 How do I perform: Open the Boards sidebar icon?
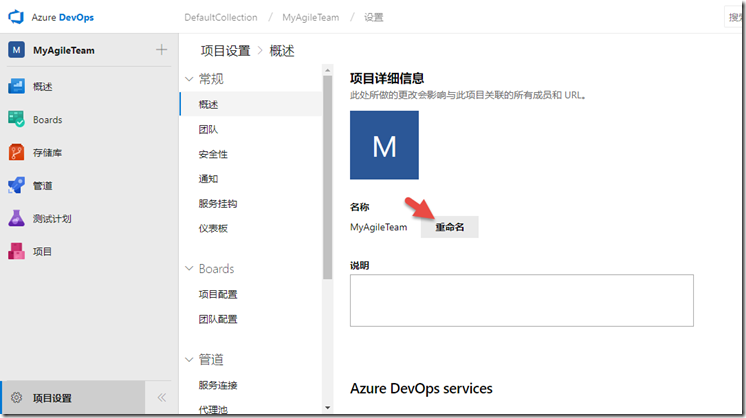16,119
